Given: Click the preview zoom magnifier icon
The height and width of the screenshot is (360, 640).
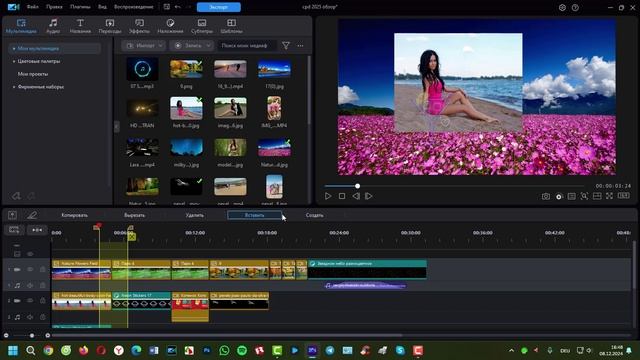Looking at the screenshot, I should pyautogui.click(x=584, y=196).
